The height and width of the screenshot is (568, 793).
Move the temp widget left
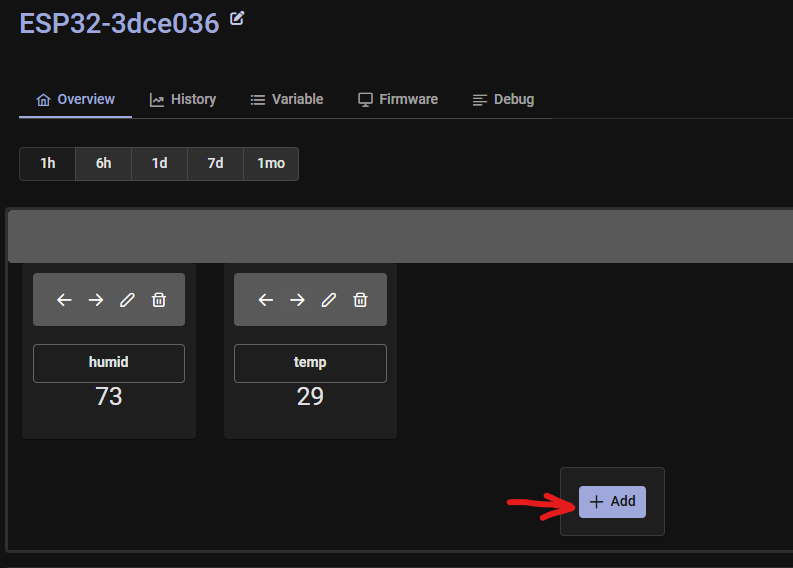[x=266, y=300]
